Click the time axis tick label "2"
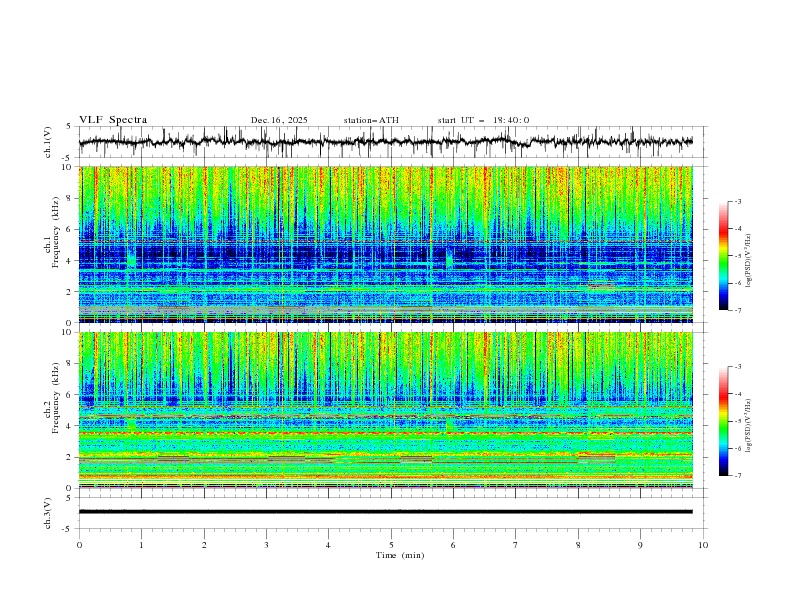Image resolution: width=792 pixels, height=612 pixels. tap(204, 545)
